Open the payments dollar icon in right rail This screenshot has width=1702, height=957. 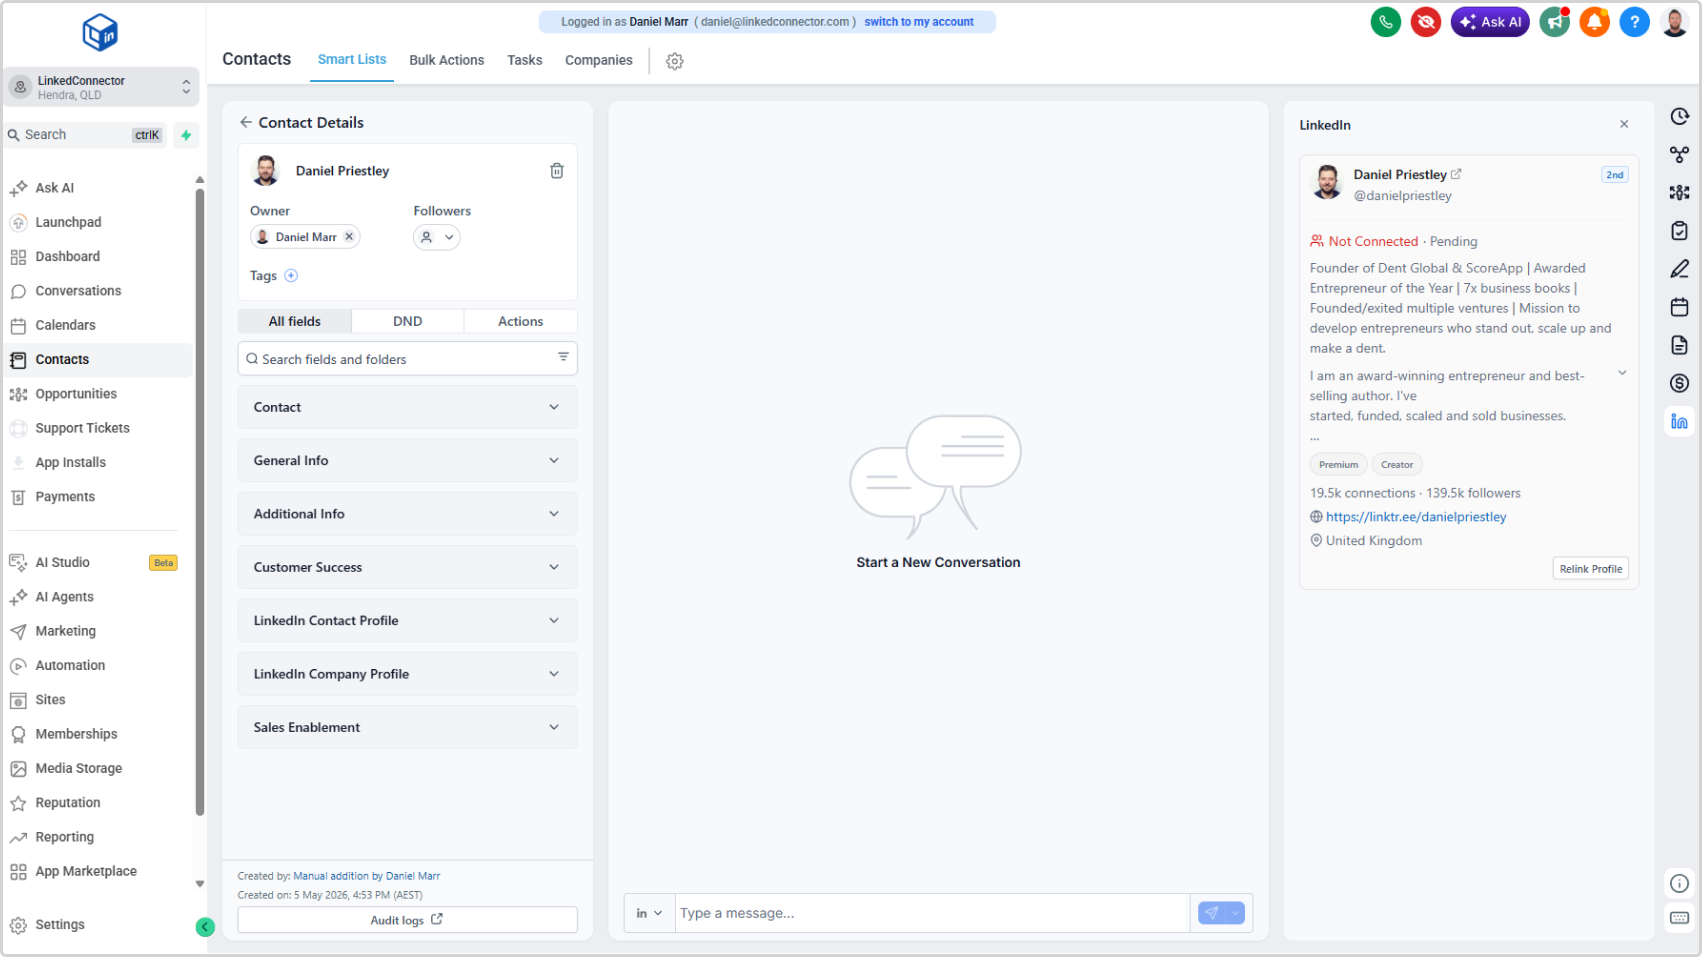1679,383
